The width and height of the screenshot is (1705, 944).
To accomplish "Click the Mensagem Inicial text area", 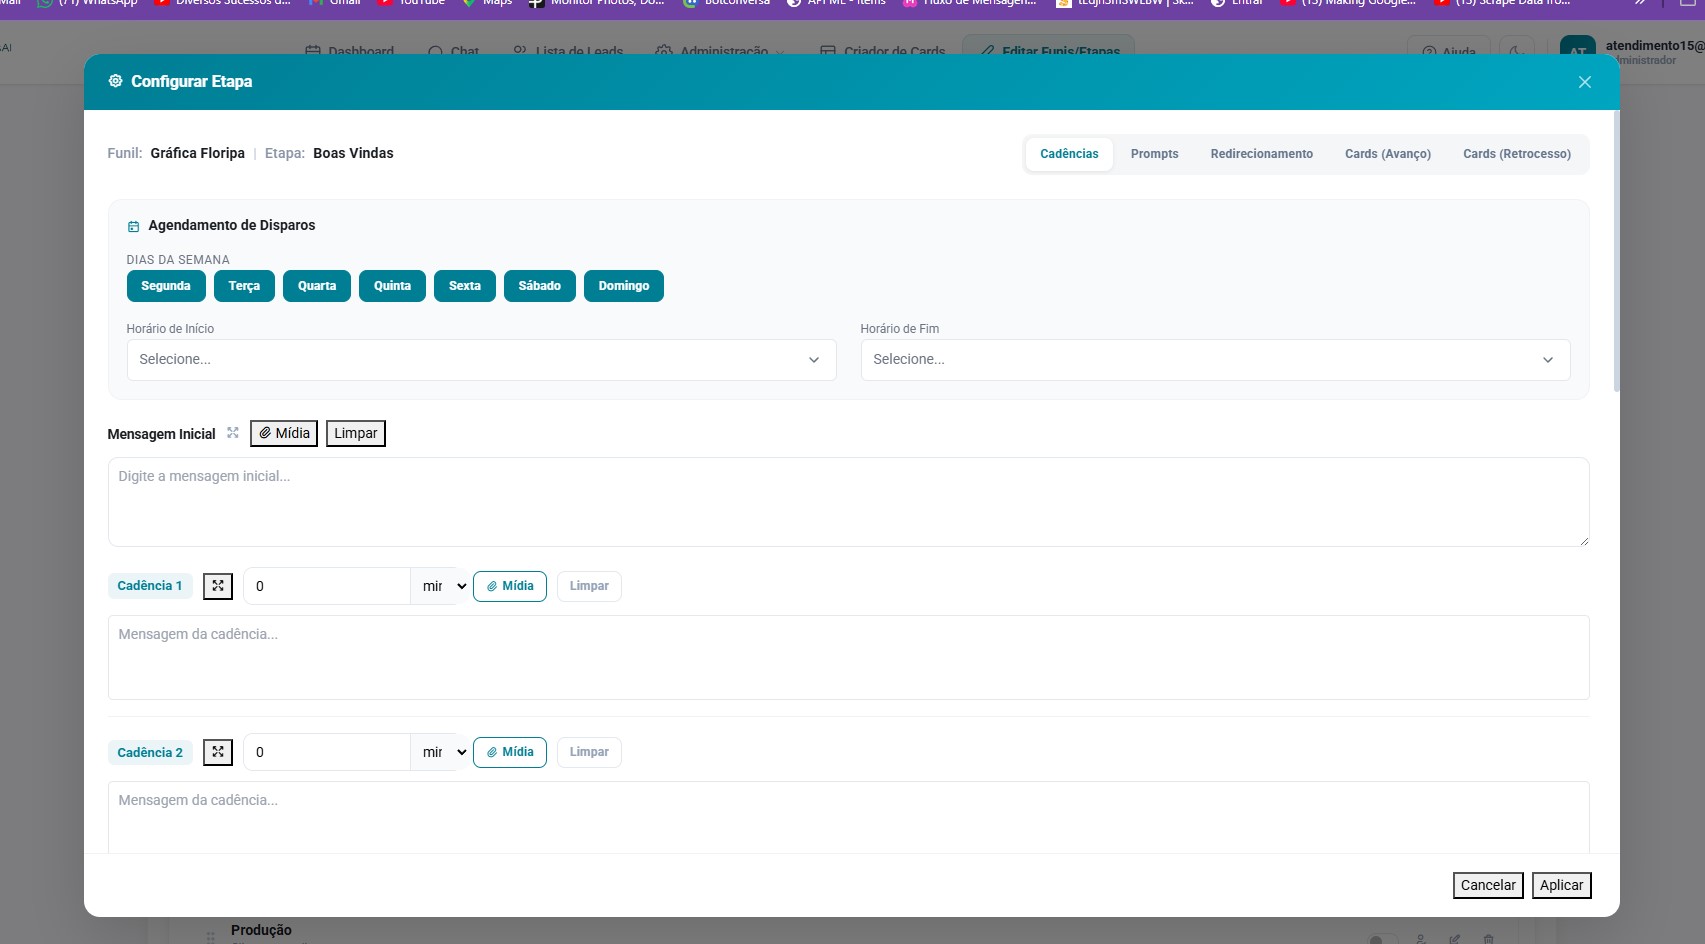I will pos(848,502).
